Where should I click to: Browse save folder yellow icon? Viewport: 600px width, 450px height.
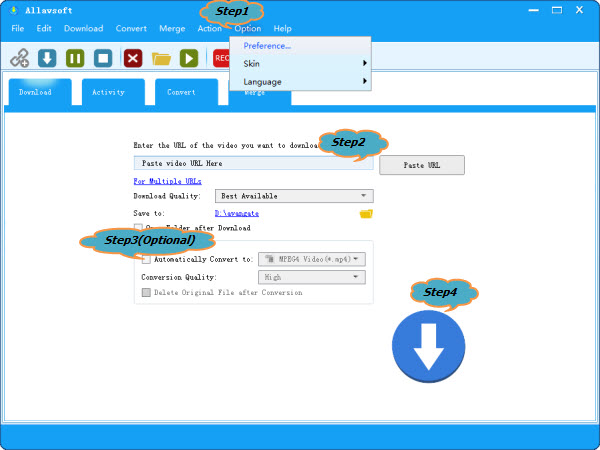pos(366,214)
